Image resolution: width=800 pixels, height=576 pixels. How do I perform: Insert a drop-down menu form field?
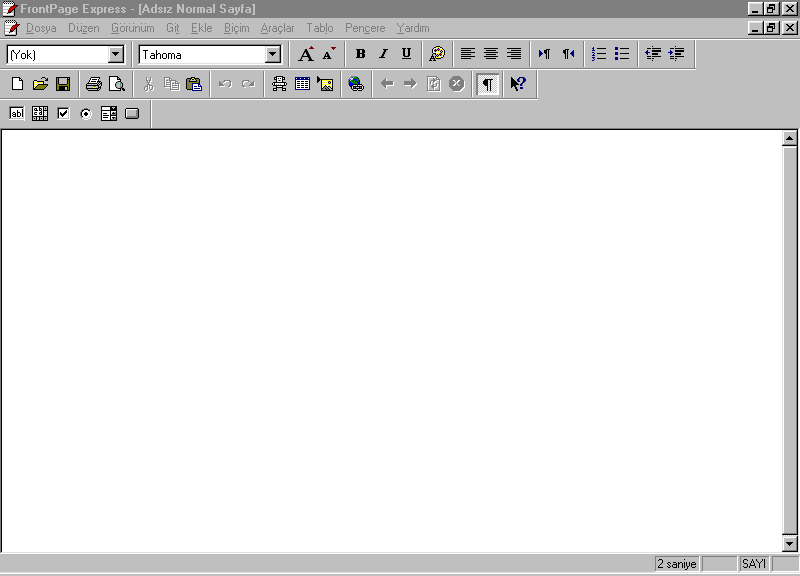click(109, 114)
